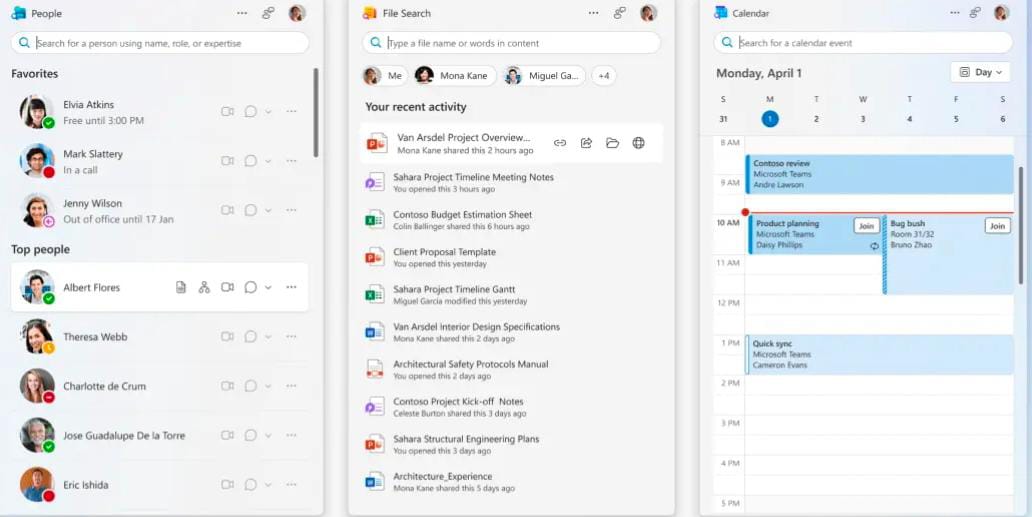The width and height of the screenshot is (1032, 517).
Task: Open Client Proposal Template file
Action: (x=511, y=257)
